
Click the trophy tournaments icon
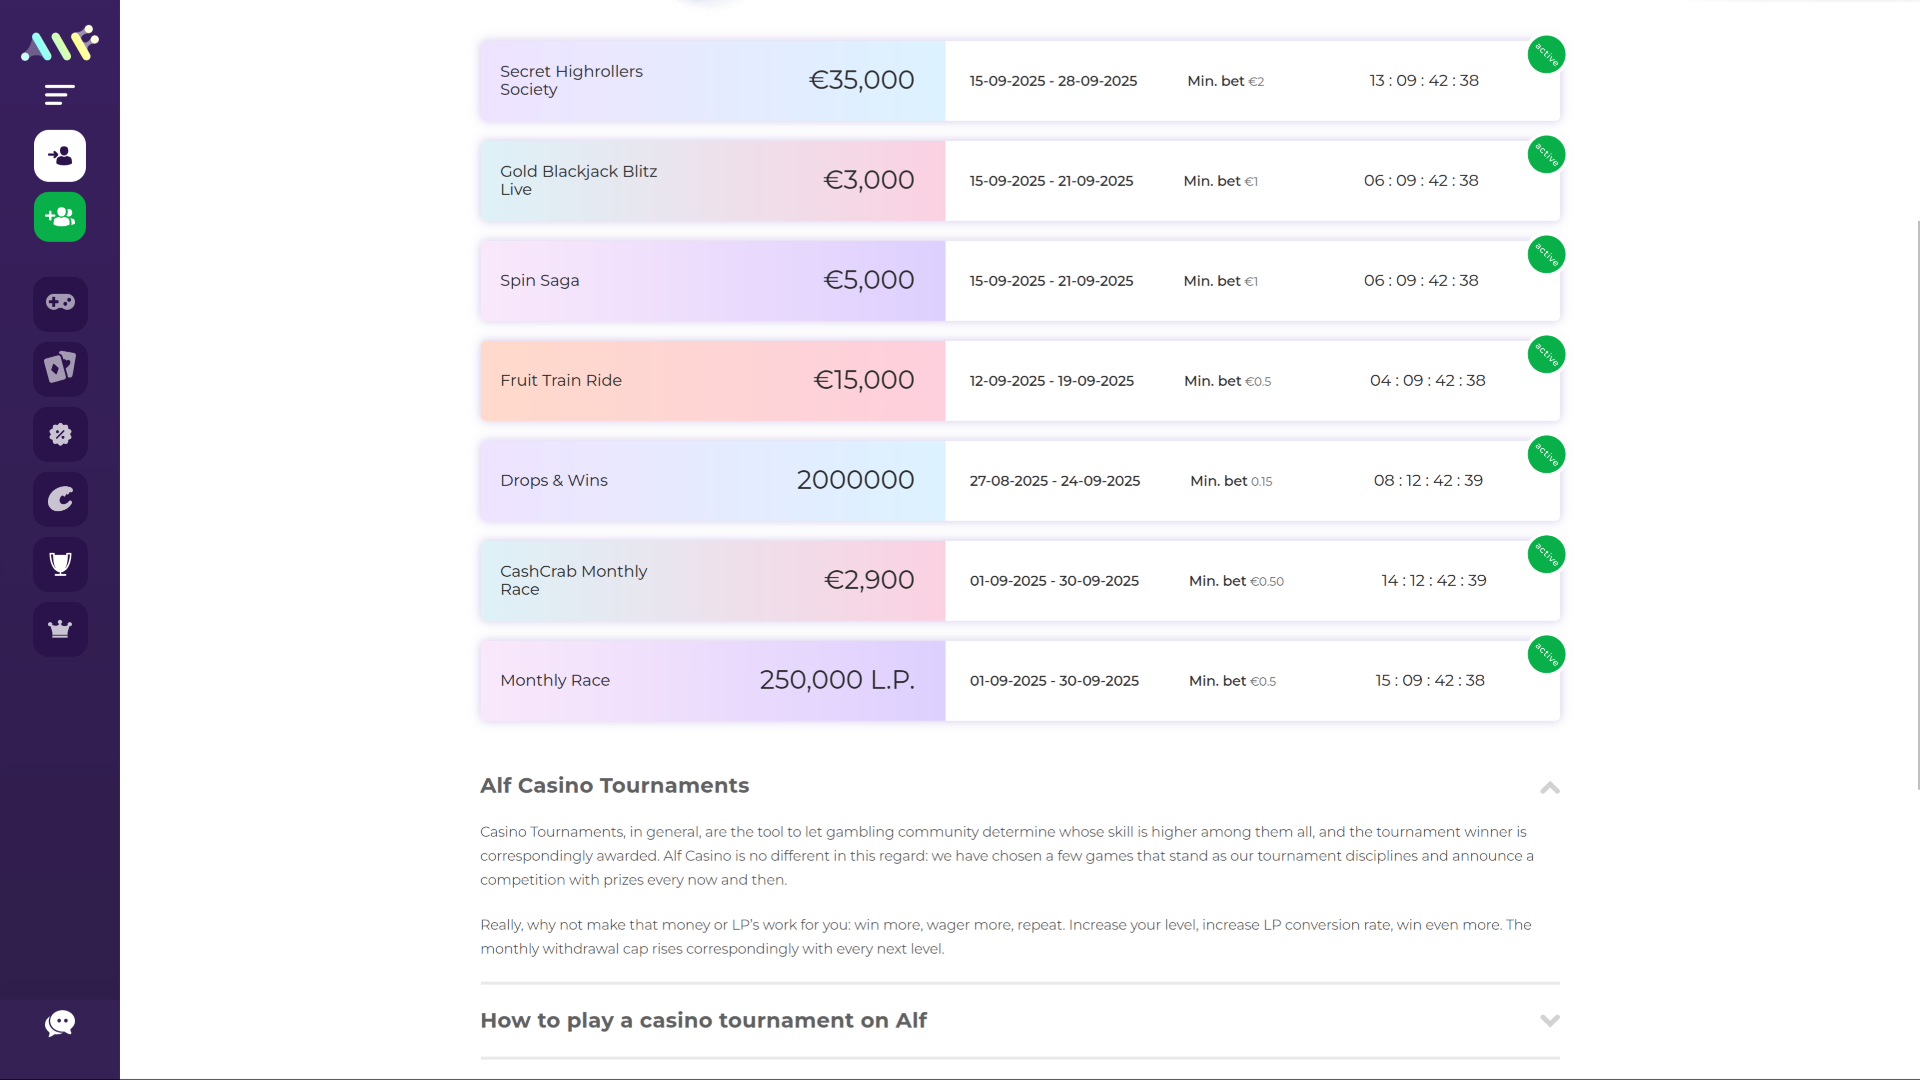60,564
